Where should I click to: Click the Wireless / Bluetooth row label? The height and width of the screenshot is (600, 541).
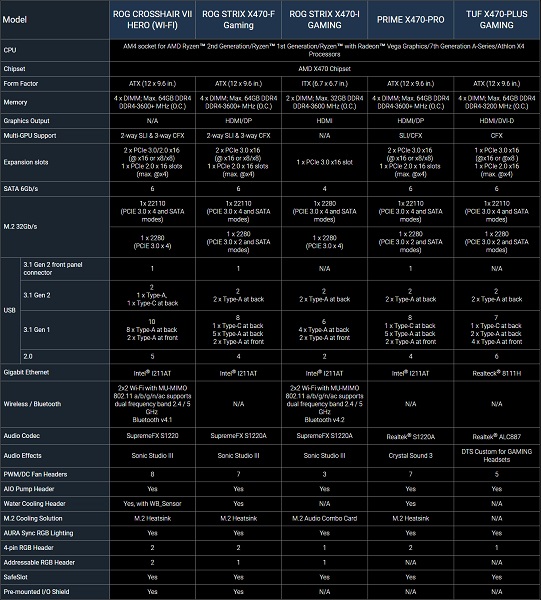55,404
